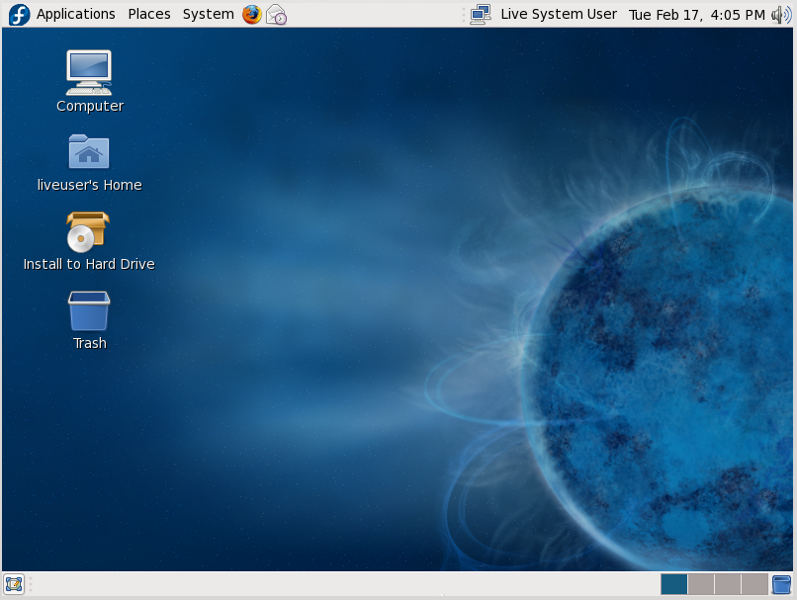Open the Applications menu
The height and width of the screenshot is (600, 797).
(x=76, y=14)
